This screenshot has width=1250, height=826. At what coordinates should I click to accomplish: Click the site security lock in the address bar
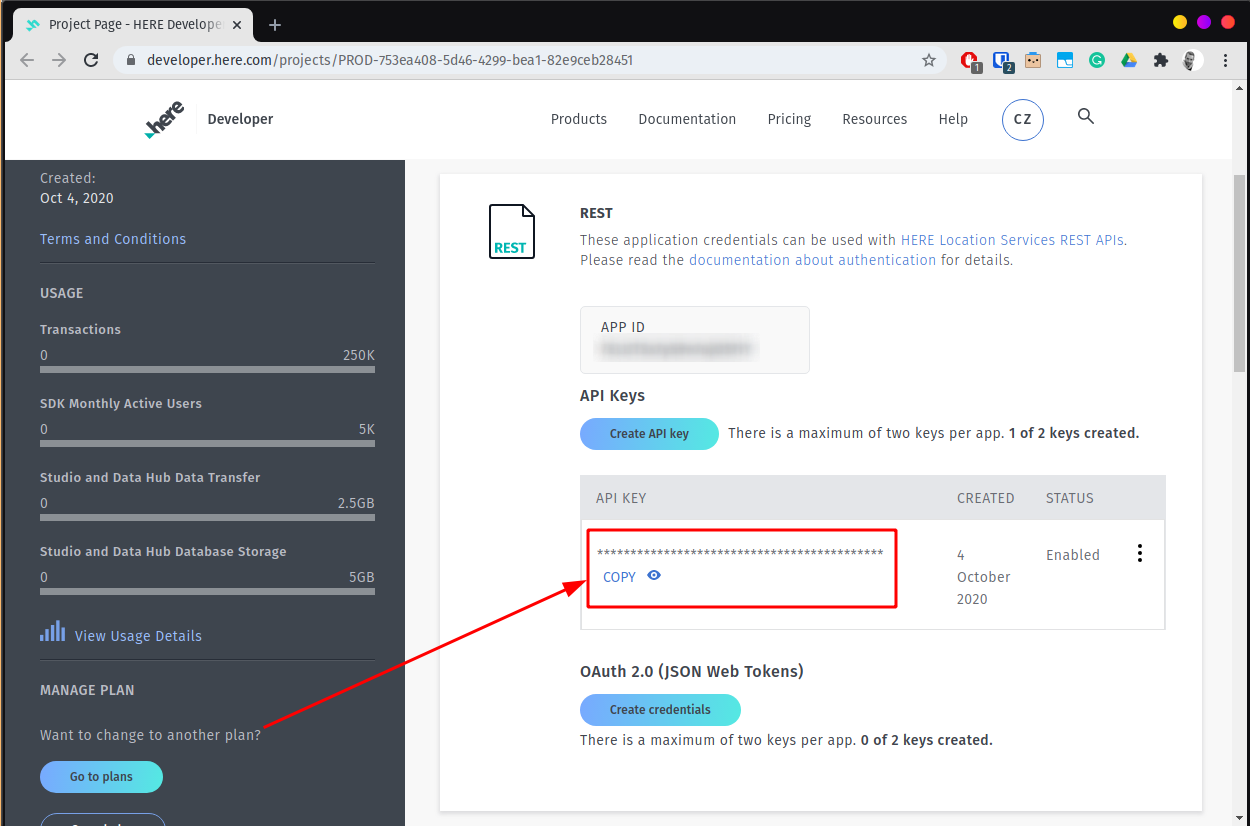click(129, 60)
